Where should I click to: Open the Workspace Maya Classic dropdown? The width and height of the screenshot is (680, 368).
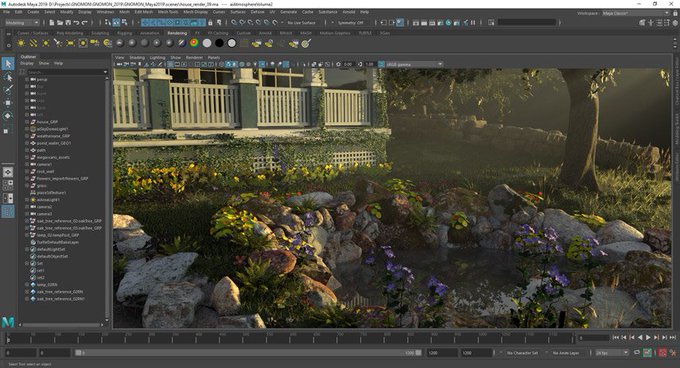(x=635, y=13)
